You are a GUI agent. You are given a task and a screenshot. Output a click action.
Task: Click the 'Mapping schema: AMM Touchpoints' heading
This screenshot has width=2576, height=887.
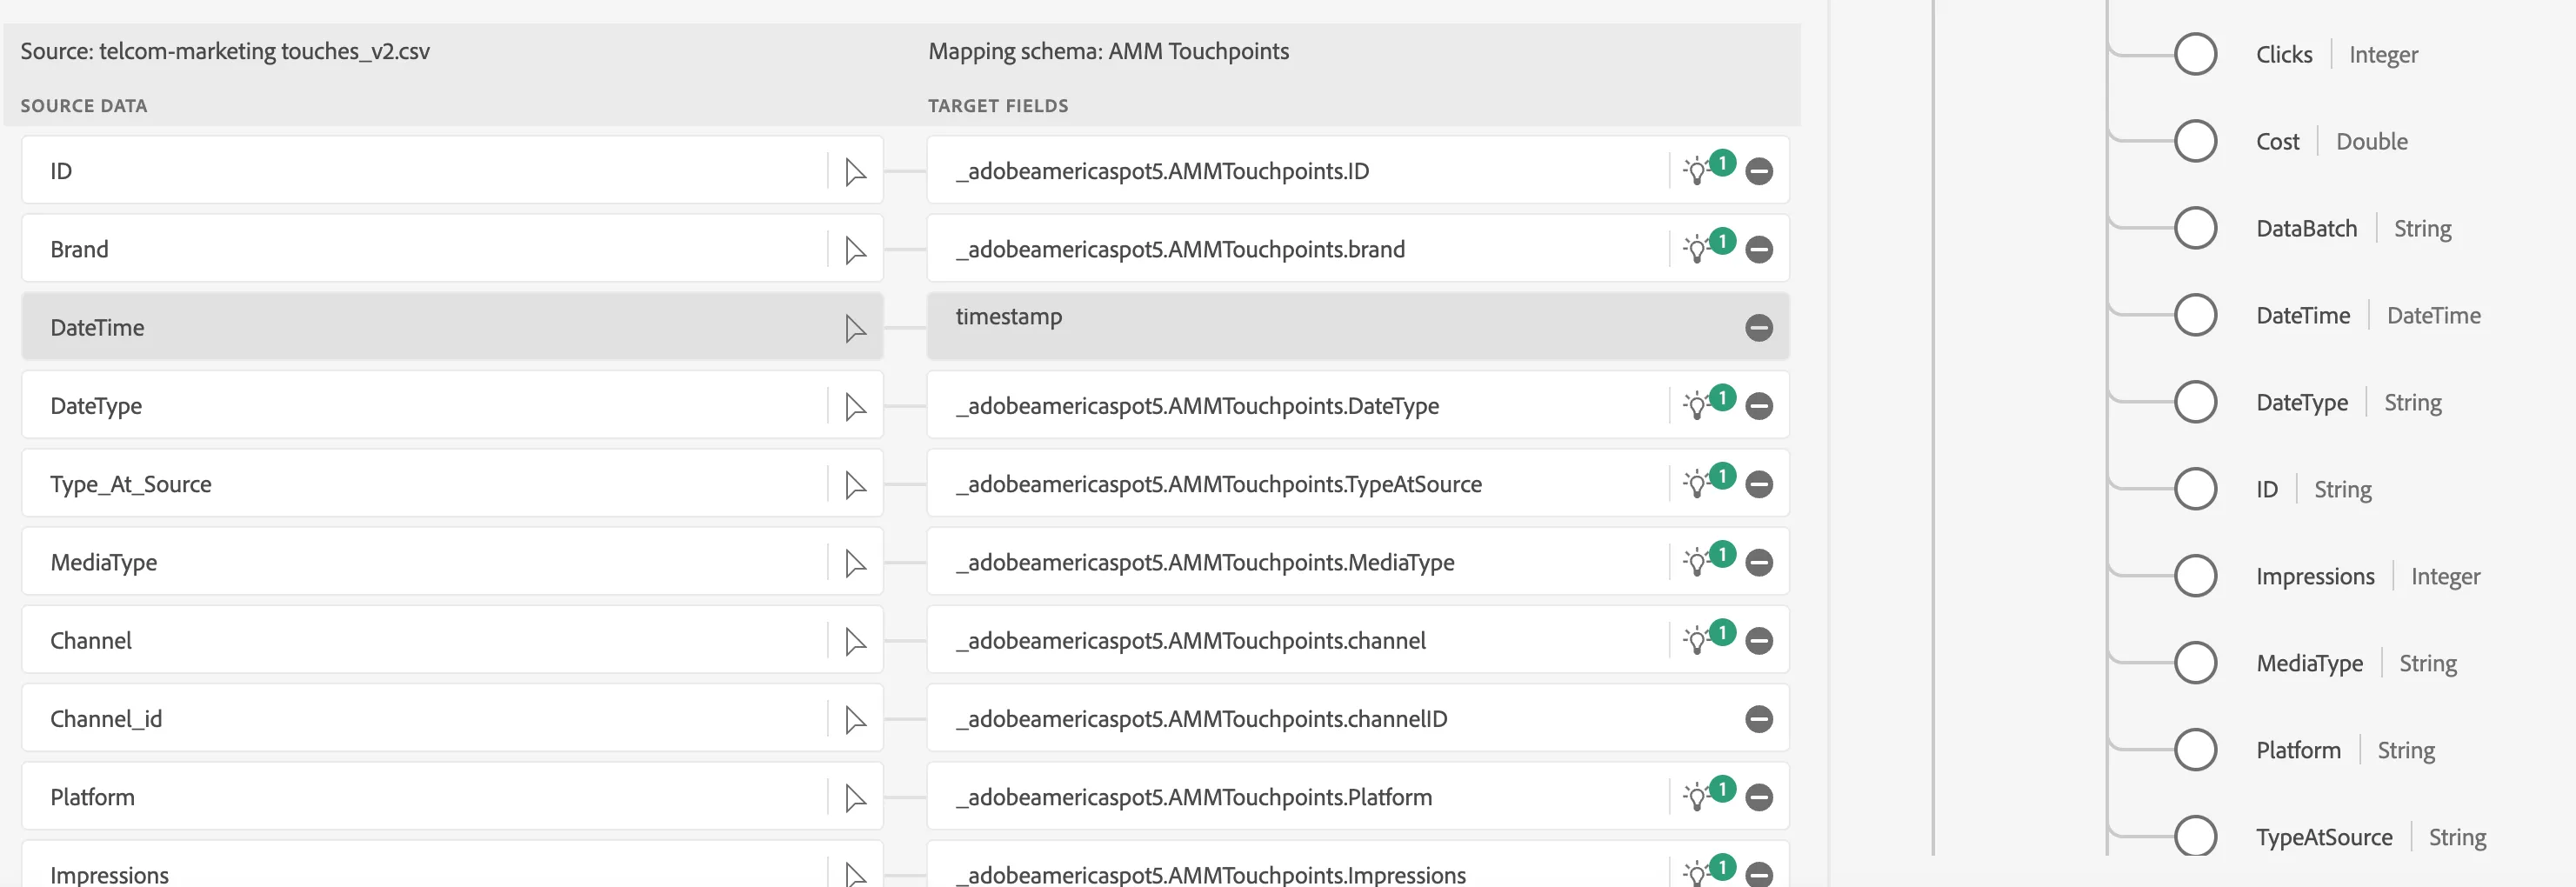1108,51
